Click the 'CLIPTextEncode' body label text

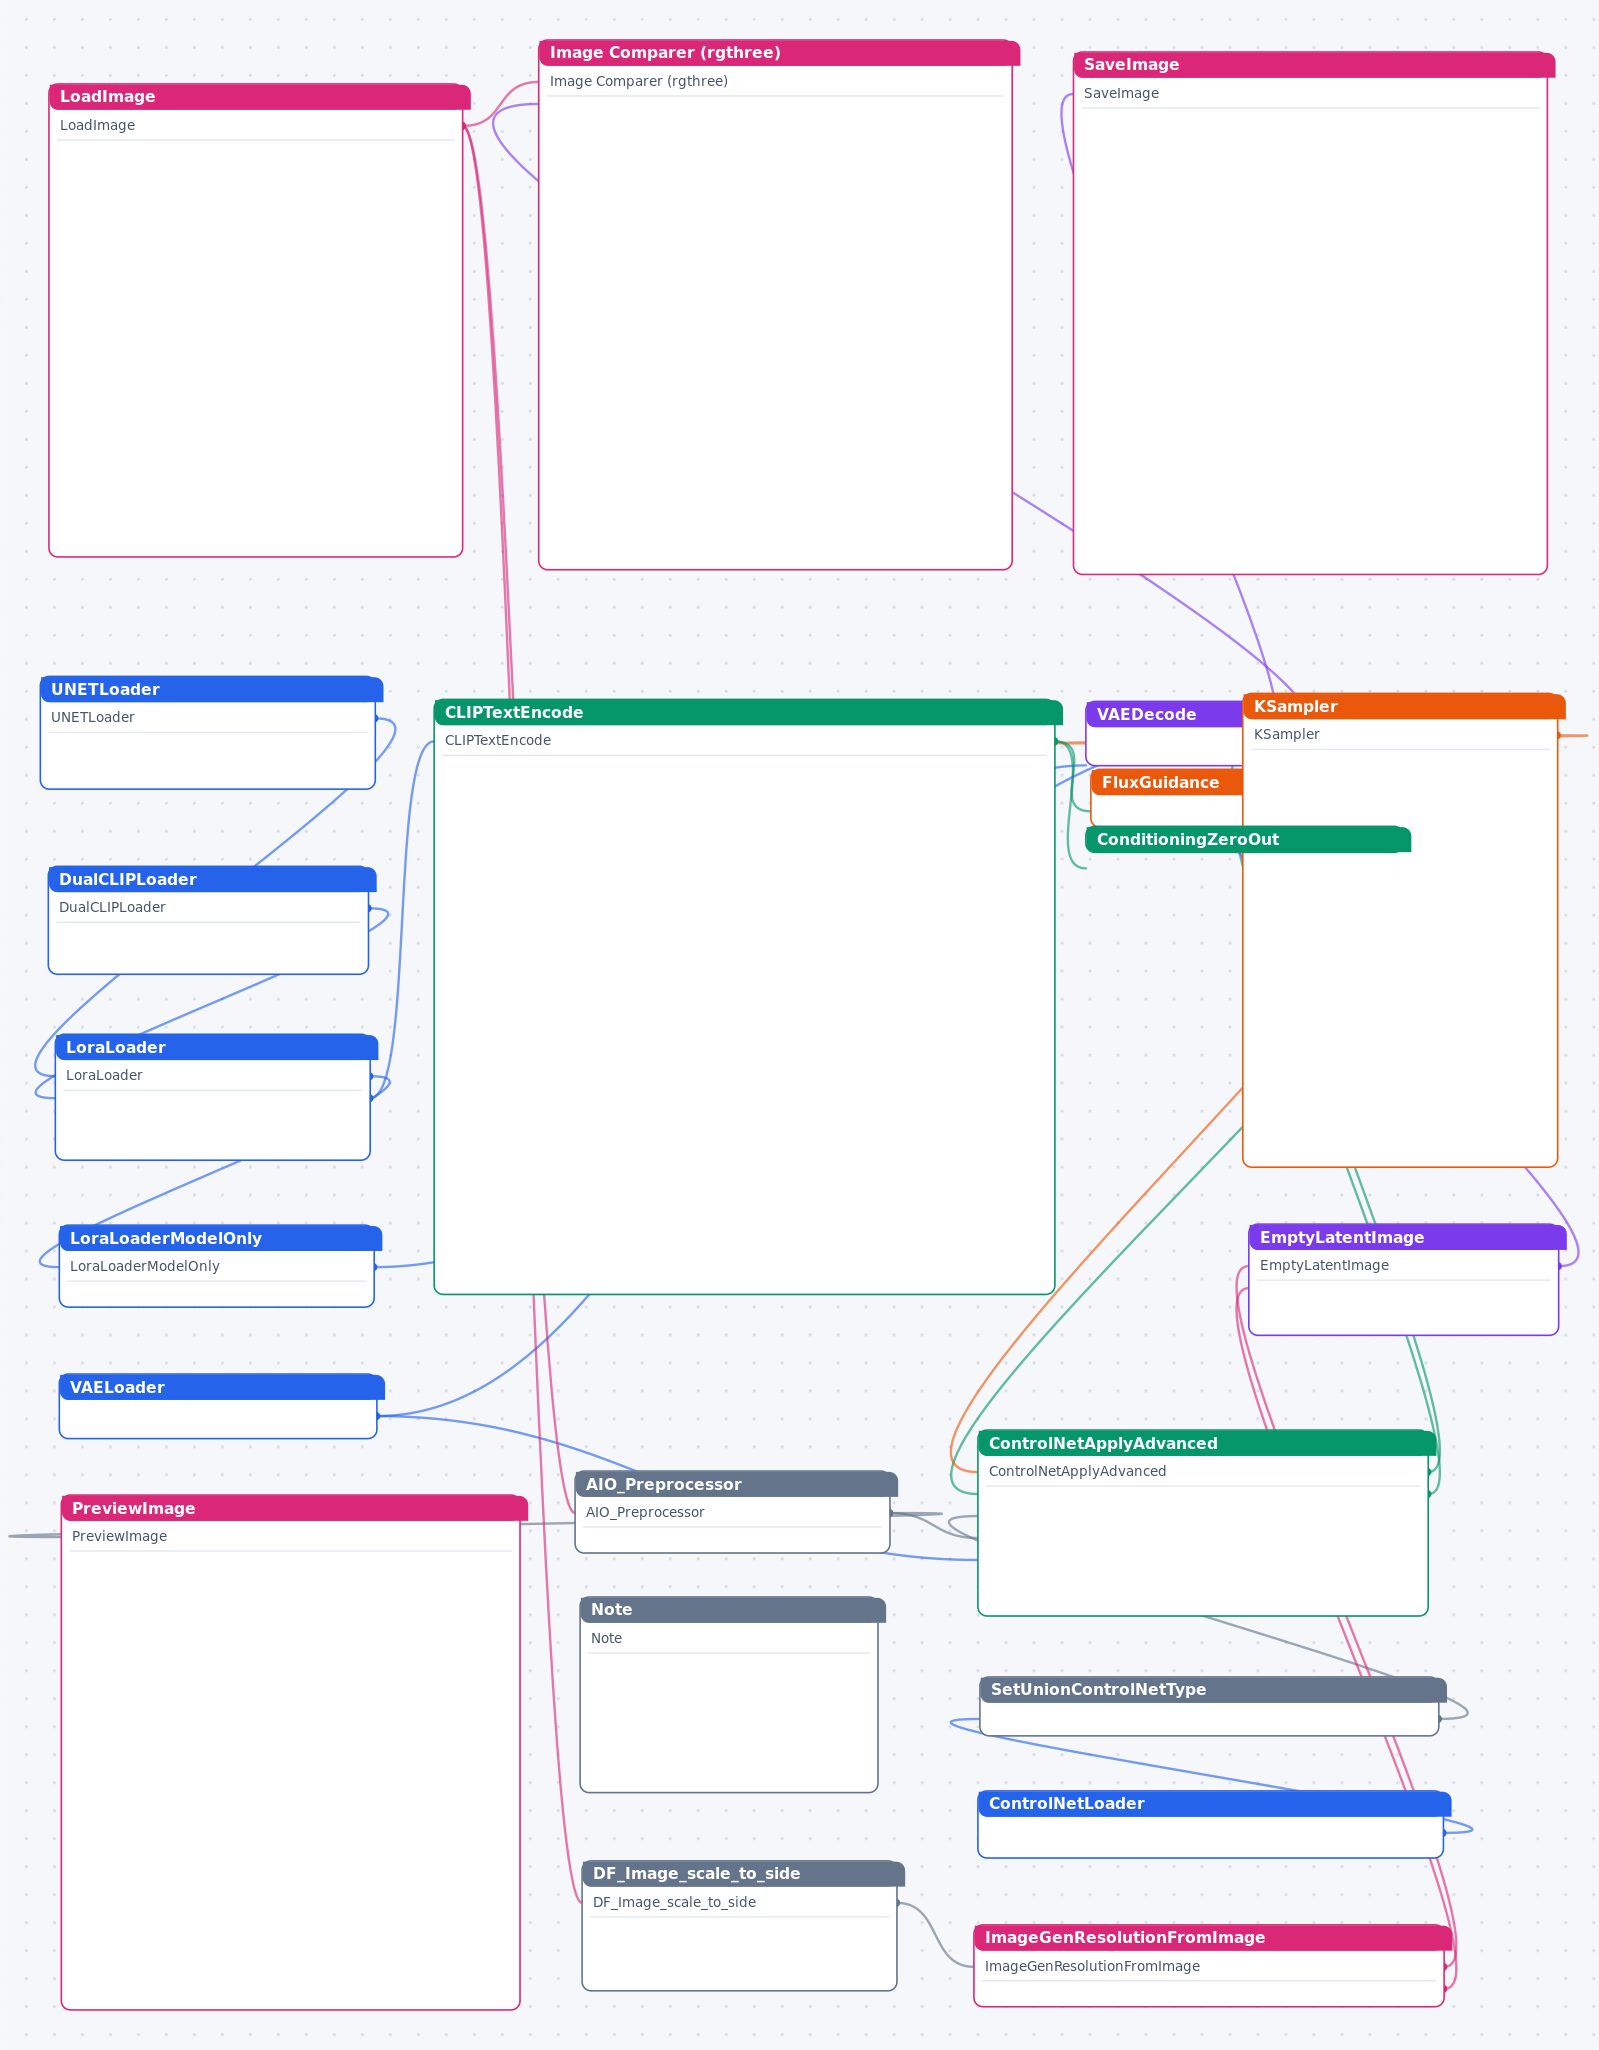tap(498, 741)
